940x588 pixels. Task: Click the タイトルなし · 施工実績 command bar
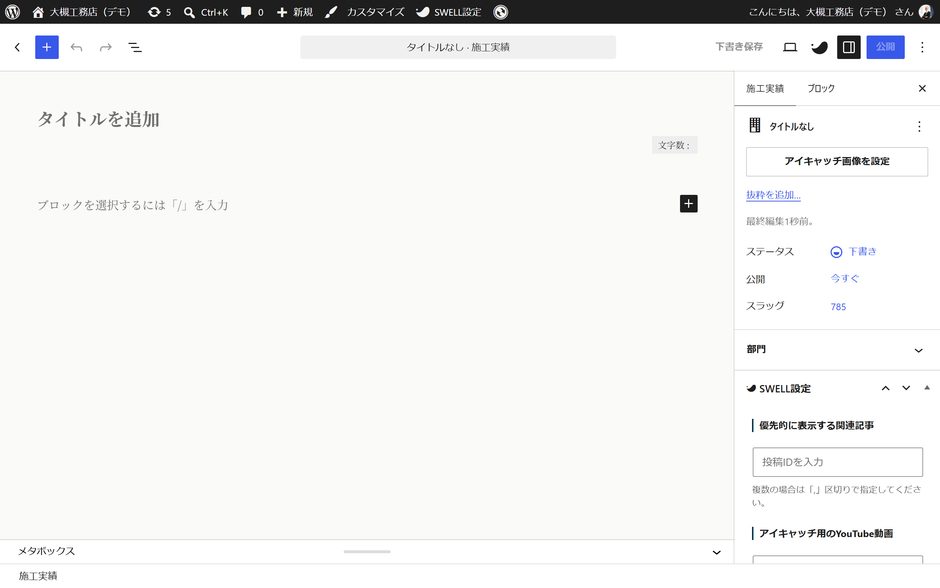pyautogui.click(x=458, y=47)
